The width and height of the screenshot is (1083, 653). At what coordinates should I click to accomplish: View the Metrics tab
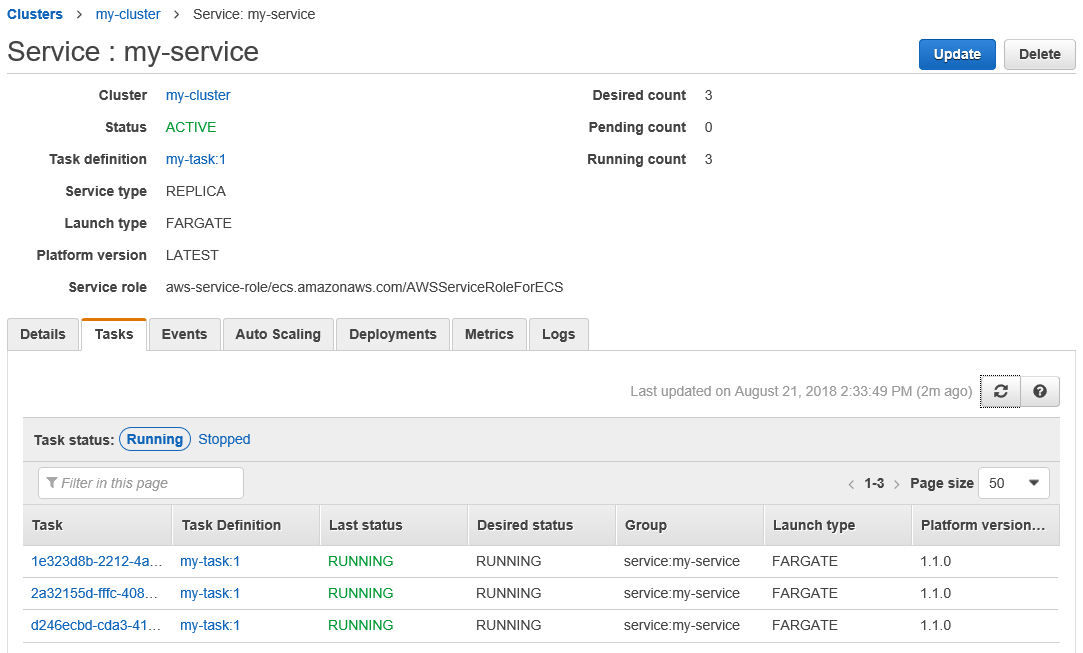489,334
